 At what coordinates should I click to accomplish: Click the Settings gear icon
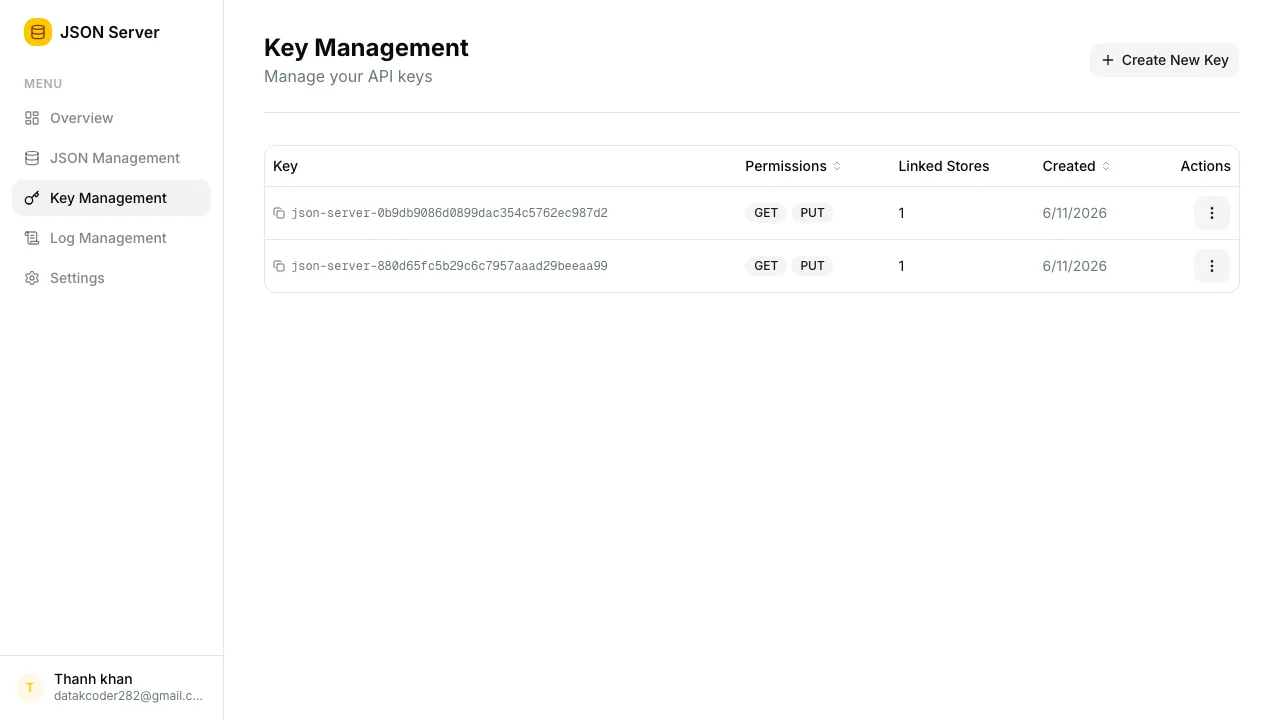click(32, 278)
